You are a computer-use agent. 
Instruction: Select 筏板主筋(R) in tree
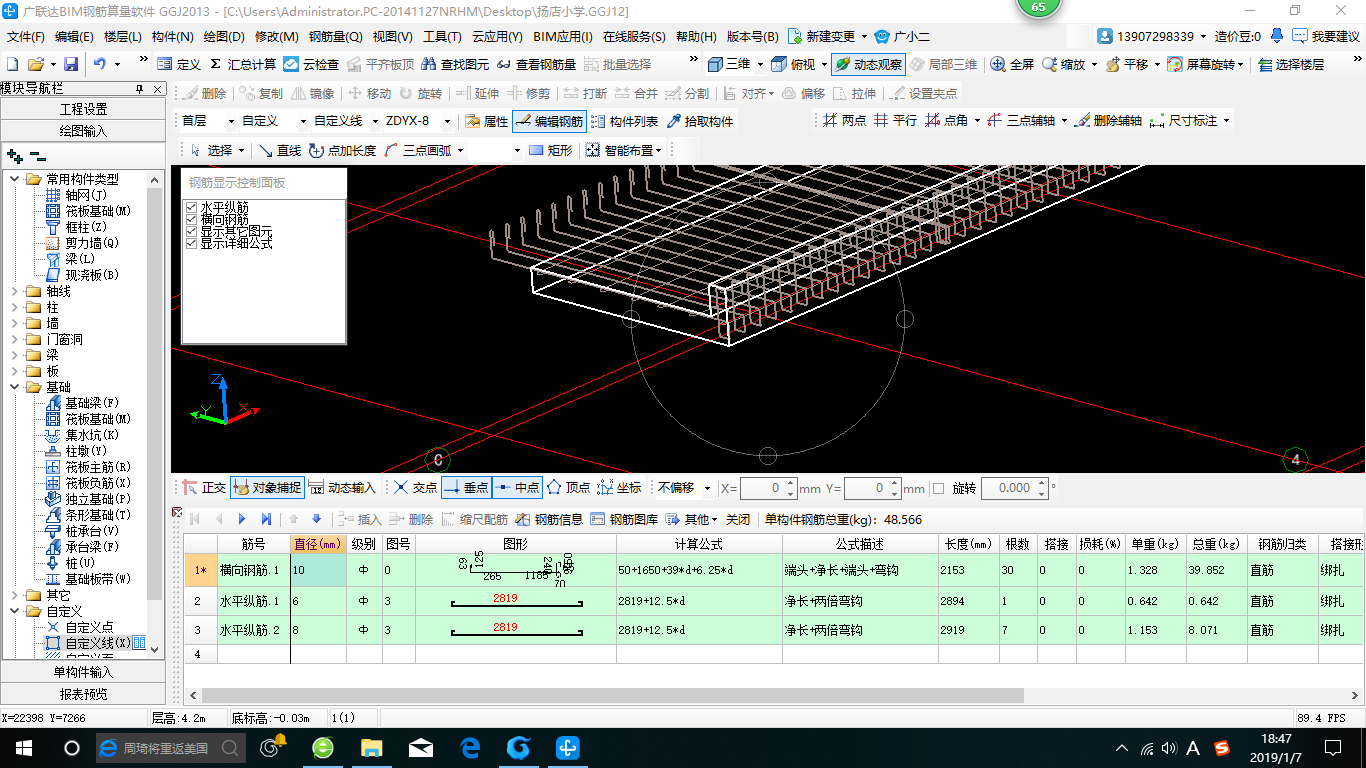coord(98,467)
